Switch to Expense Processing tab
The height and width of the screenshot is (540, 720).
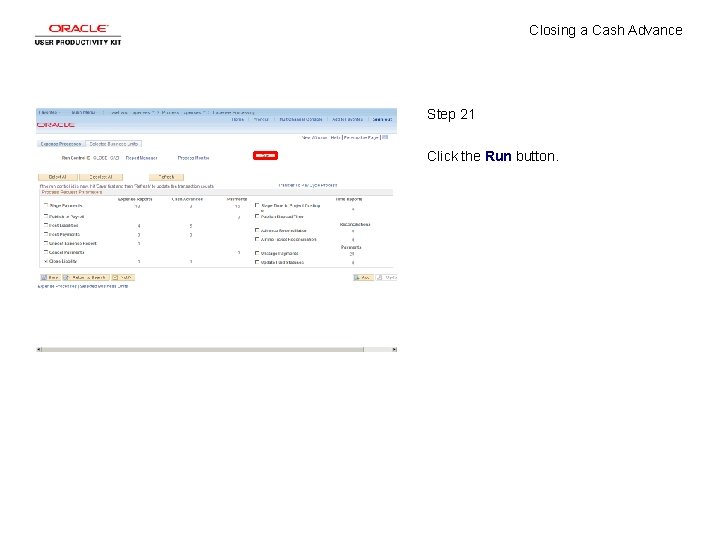tap(61, 144)
